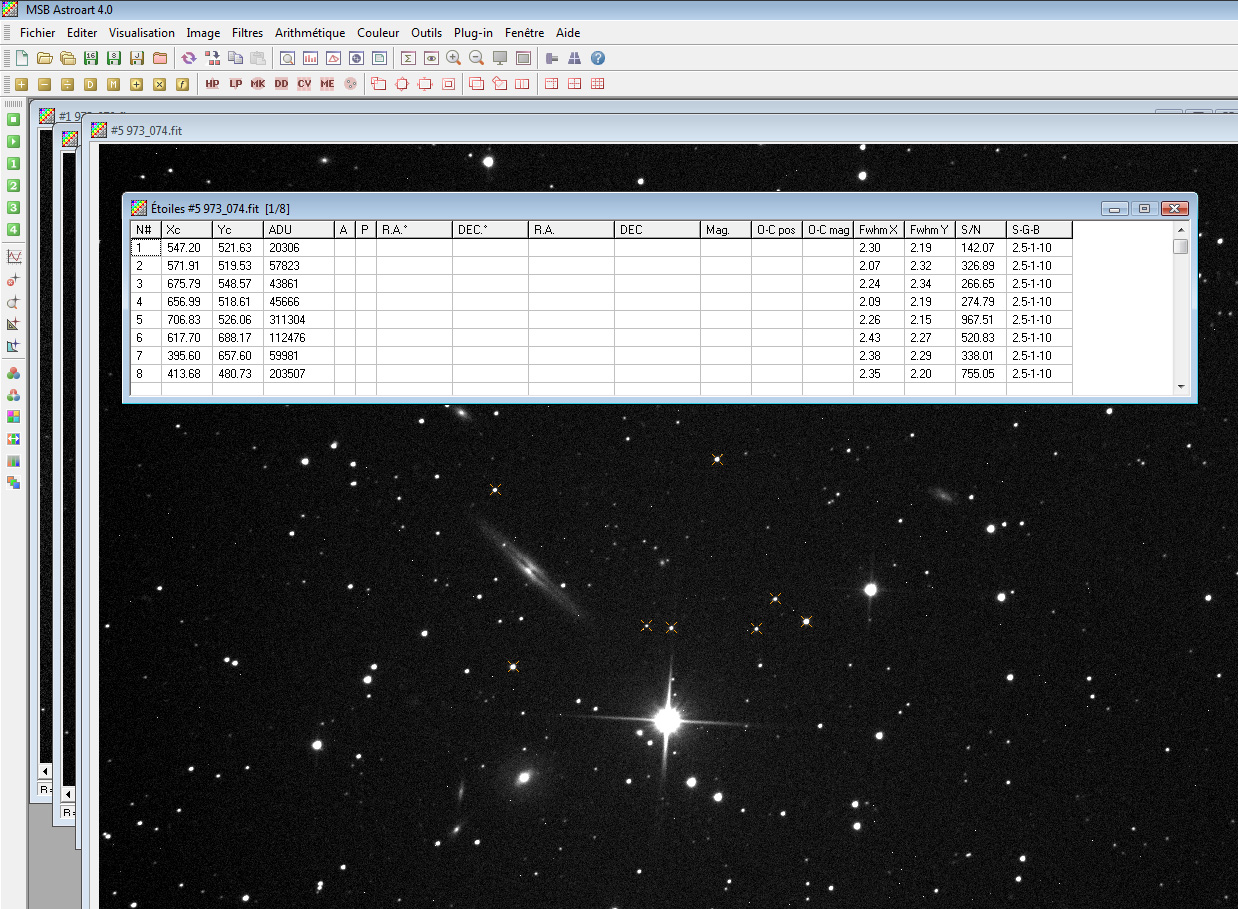Select image buffer 3 in the sidebar
Screen dimensions: 1238x909
(14, 206)
